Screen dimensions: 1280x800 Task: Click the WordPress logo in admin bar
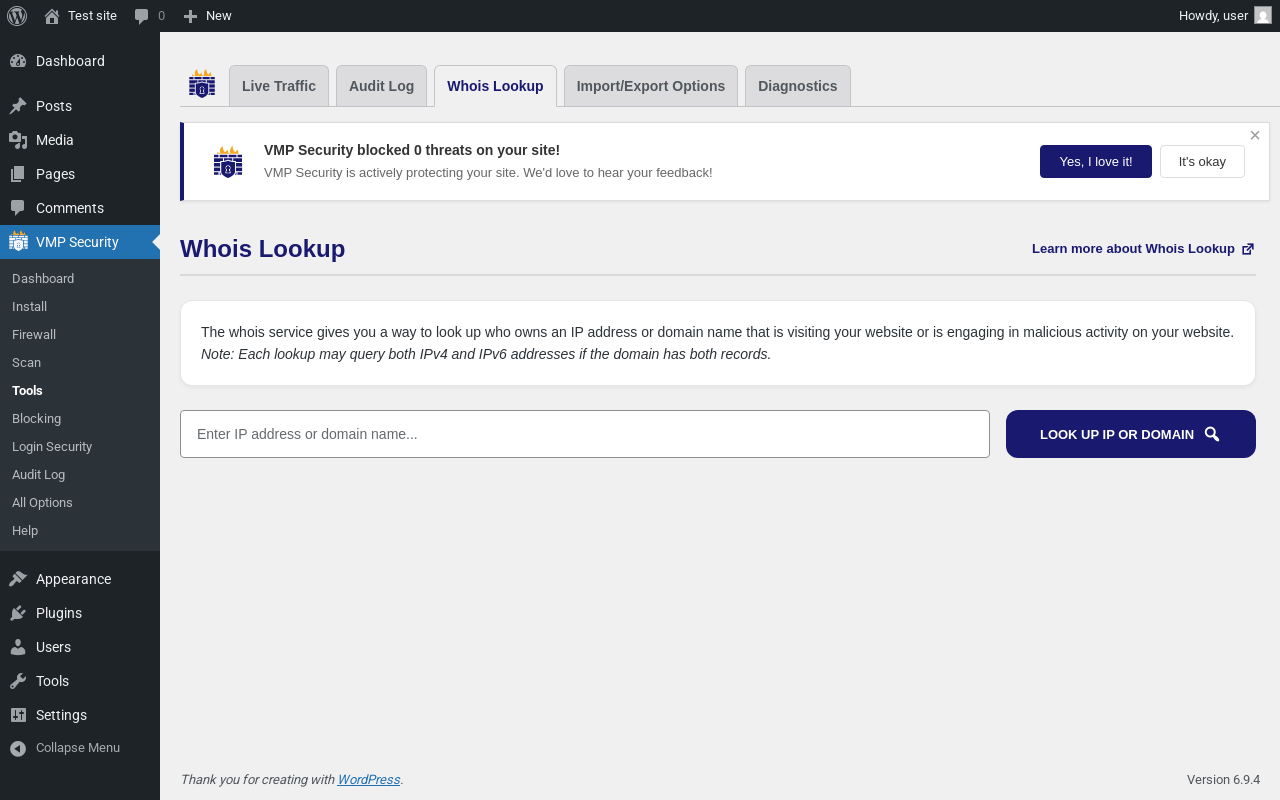point(17,16)
